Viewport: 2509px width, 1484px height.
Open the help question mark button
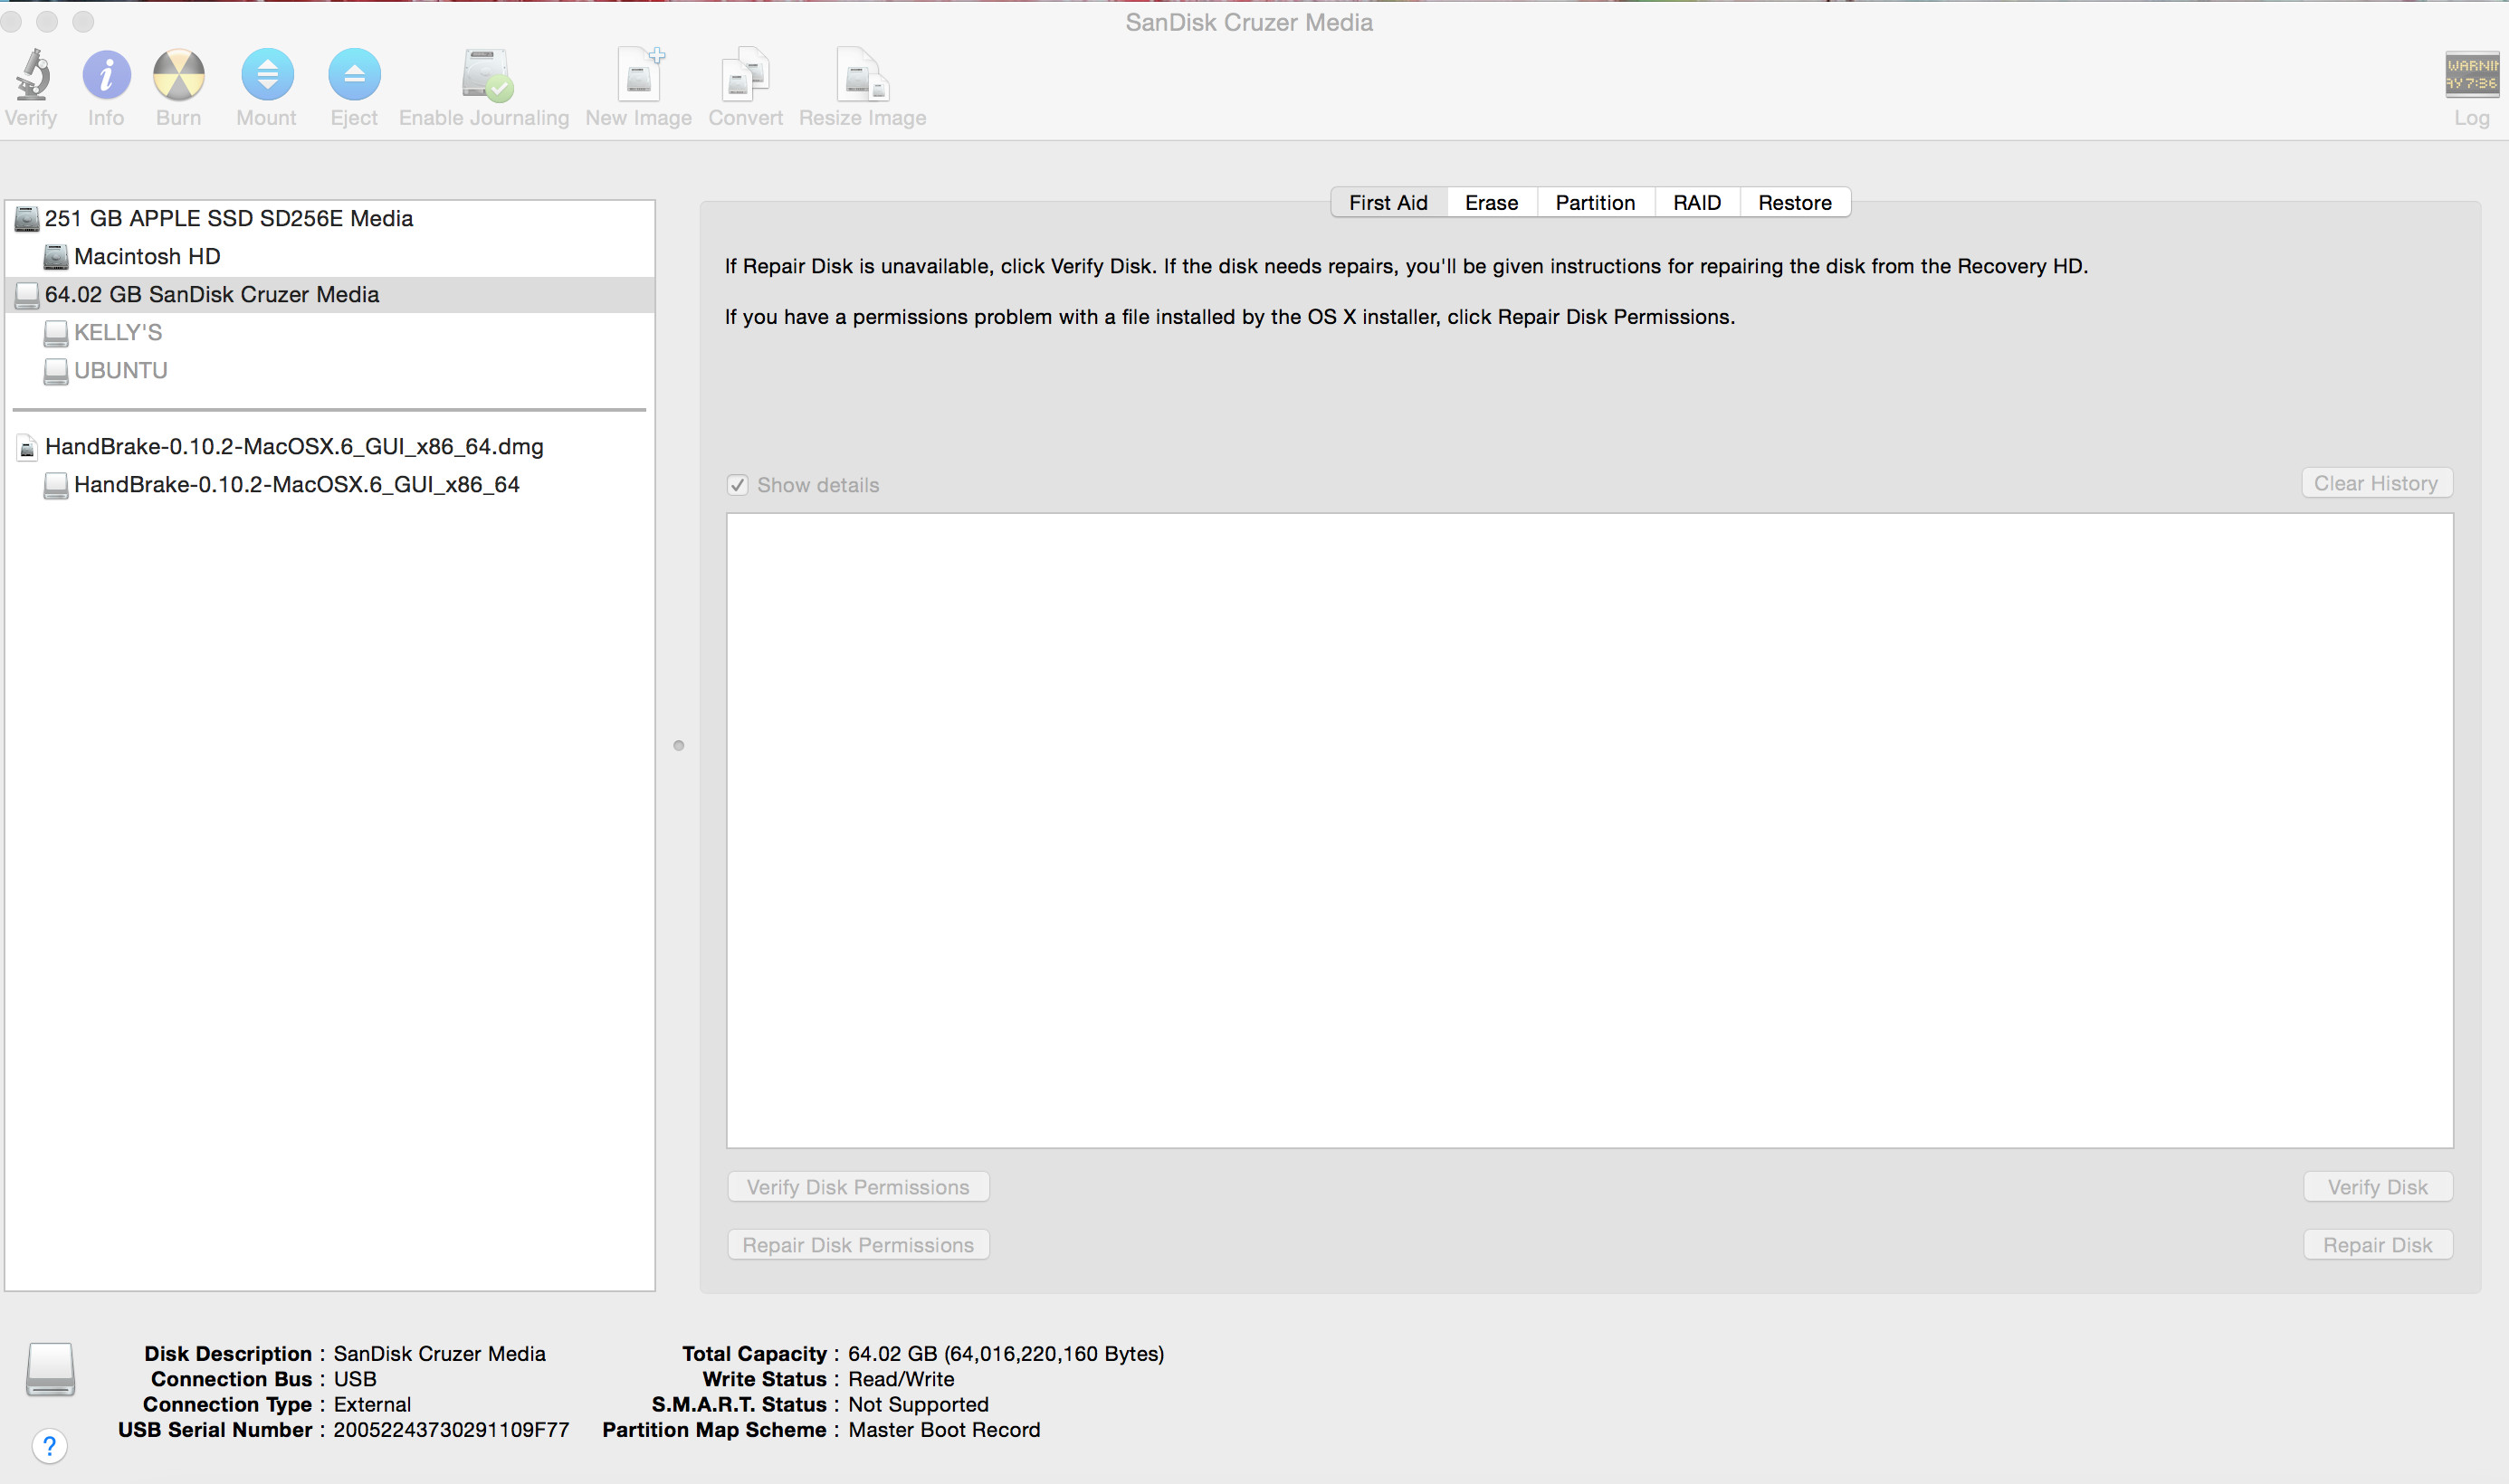tap(49, 1446)
